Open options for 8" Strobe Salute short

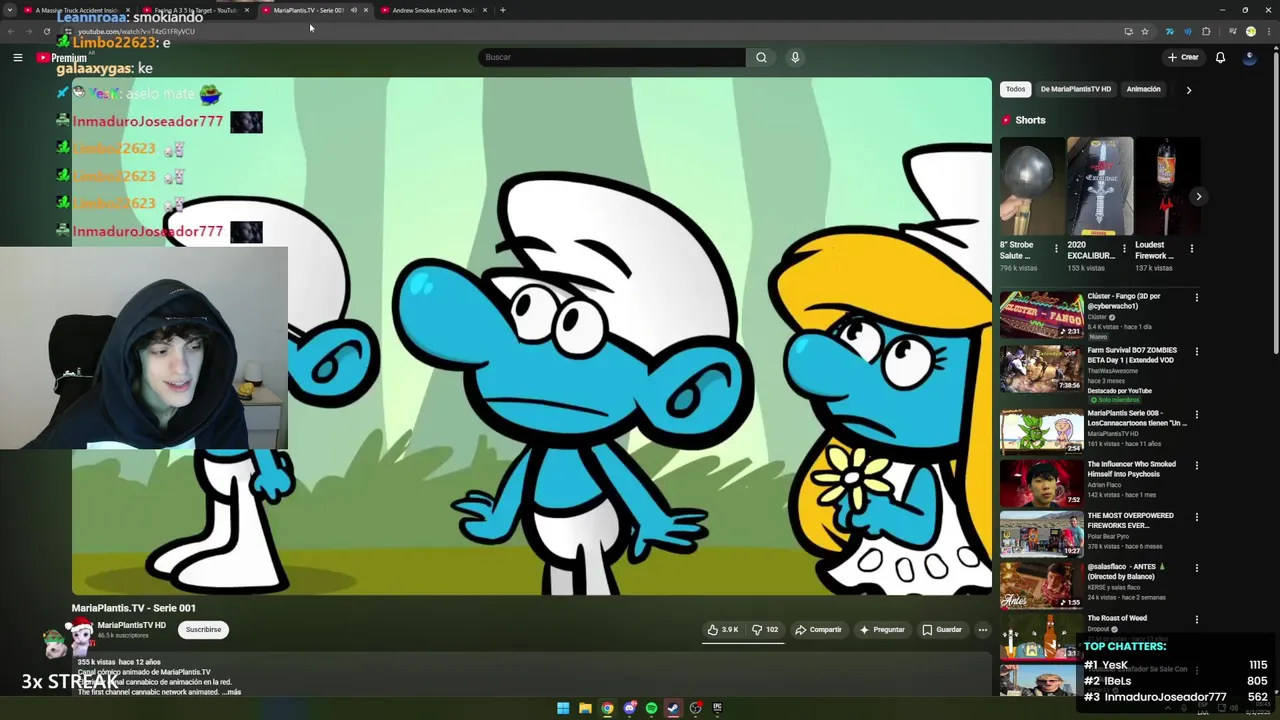tap(1056, 248)
